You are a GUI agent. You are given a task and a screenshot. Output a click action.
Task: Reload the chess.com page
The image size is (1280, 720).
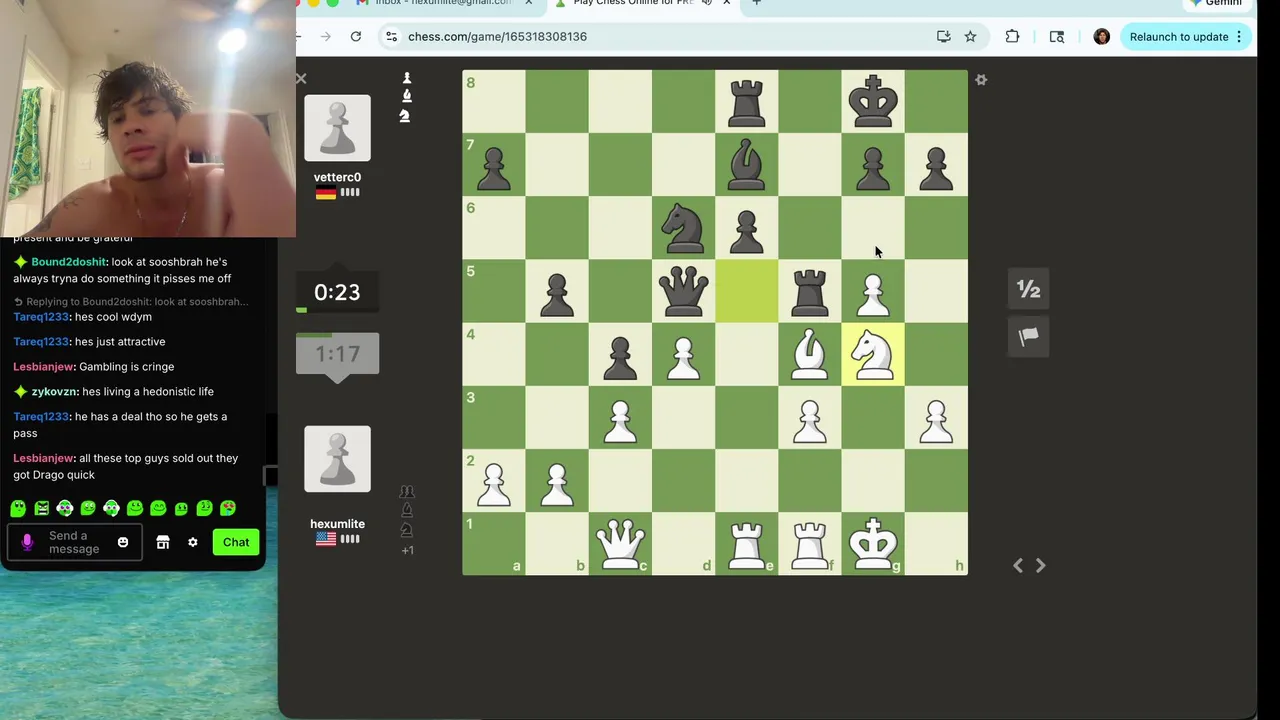point(356,36)
